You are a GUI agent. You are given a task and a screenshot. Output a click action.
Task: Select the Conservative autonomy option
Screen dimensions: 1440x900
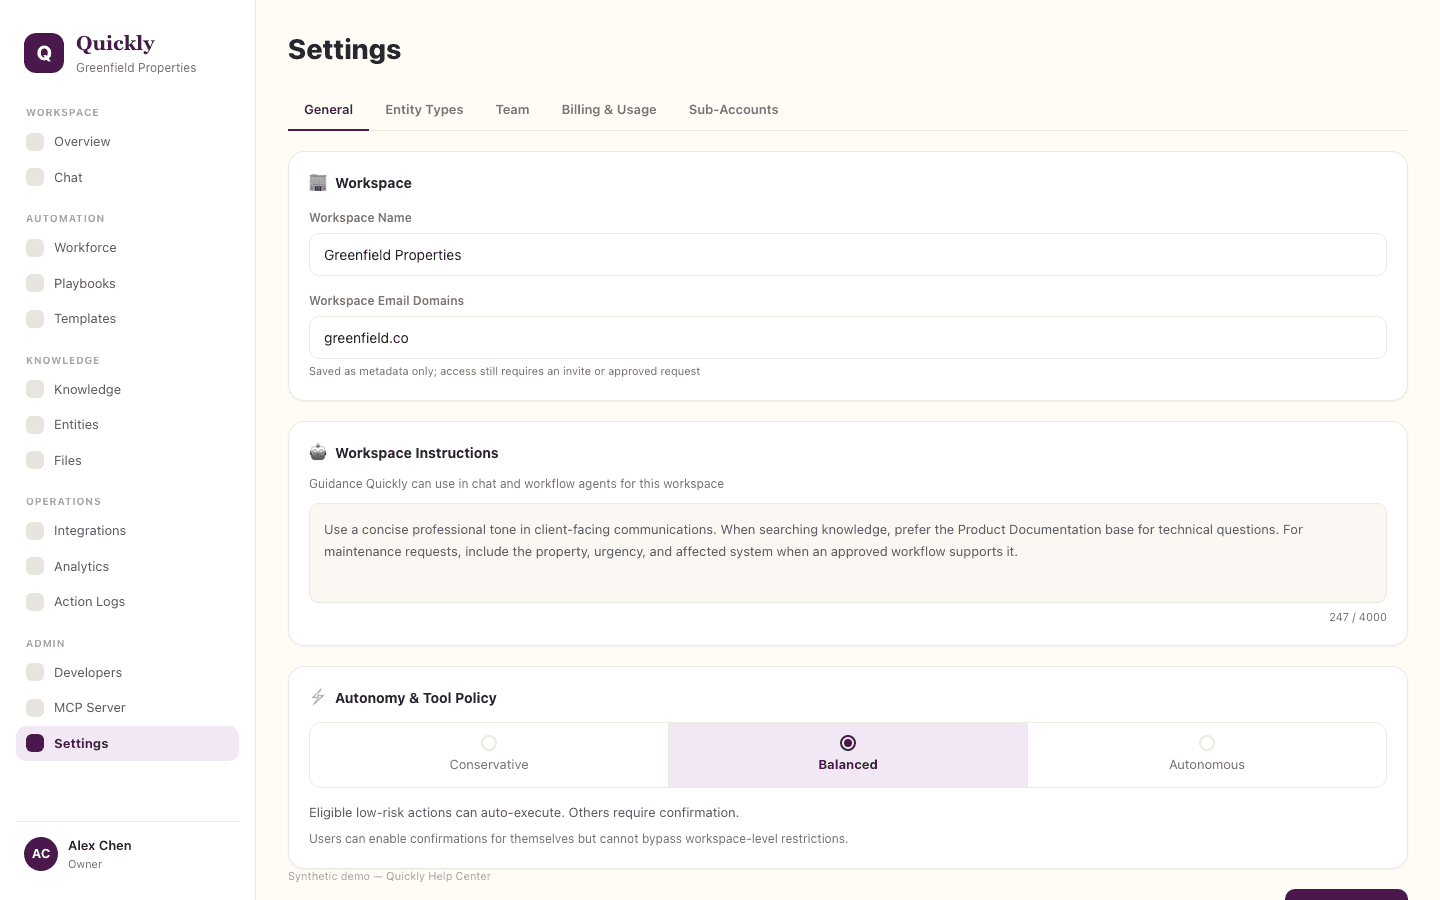[x=489, y=755]
